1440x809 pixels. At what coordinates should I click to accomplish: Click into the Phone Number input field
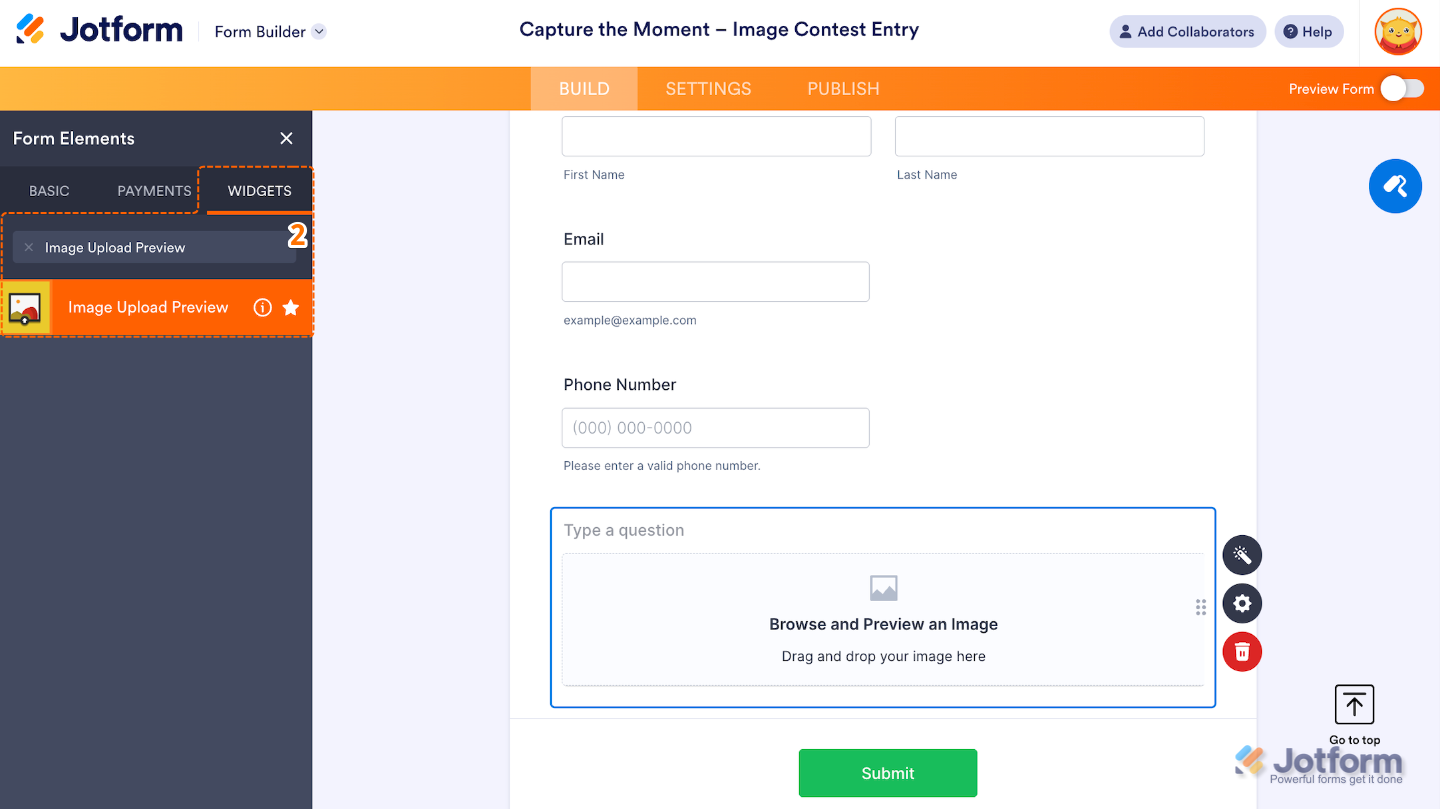[715, 427]
